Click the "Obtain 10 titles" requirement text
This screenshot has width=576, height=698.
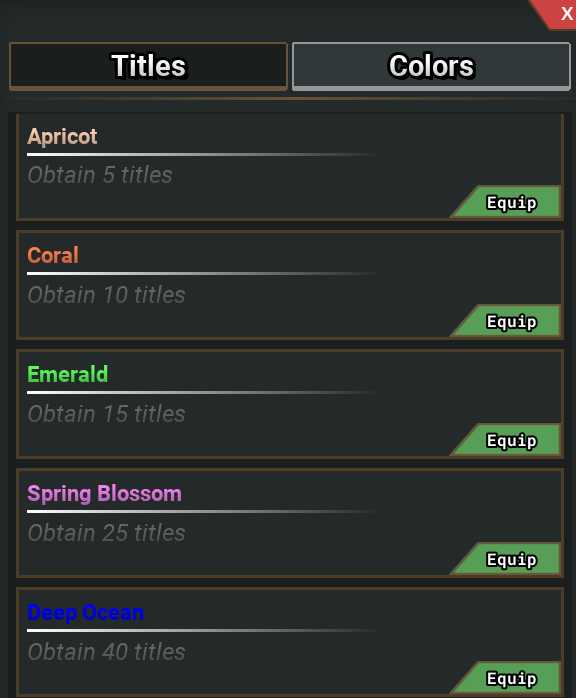tap(106, 295)
